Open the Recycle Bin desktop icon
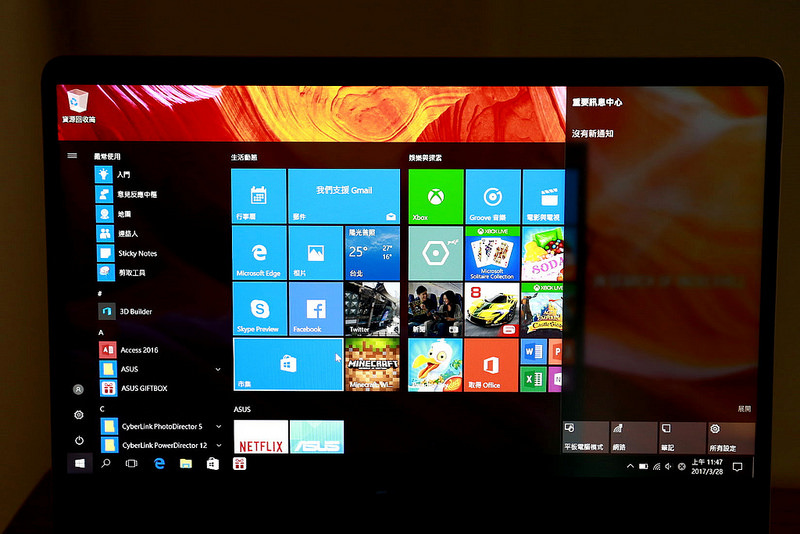This screenshot has height=534, width=800. [78, 106]
